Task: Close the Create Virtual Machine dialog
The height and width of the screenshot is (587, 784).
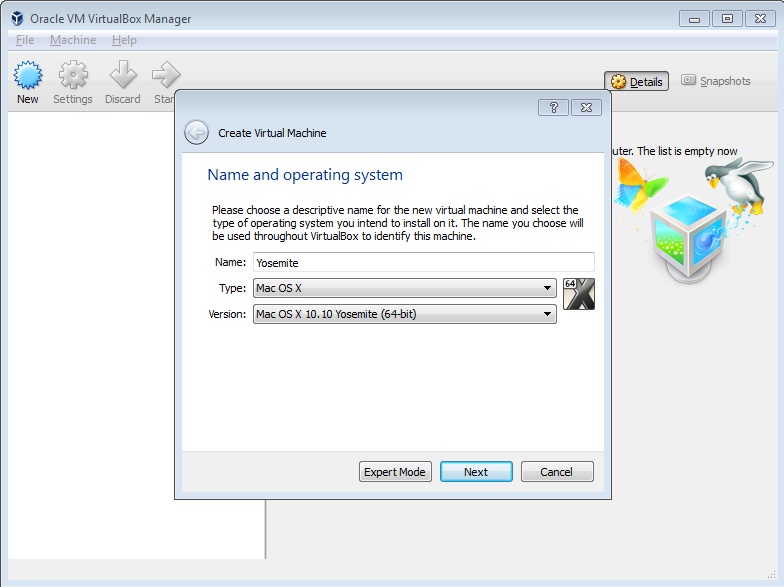Action: [586, 108]
